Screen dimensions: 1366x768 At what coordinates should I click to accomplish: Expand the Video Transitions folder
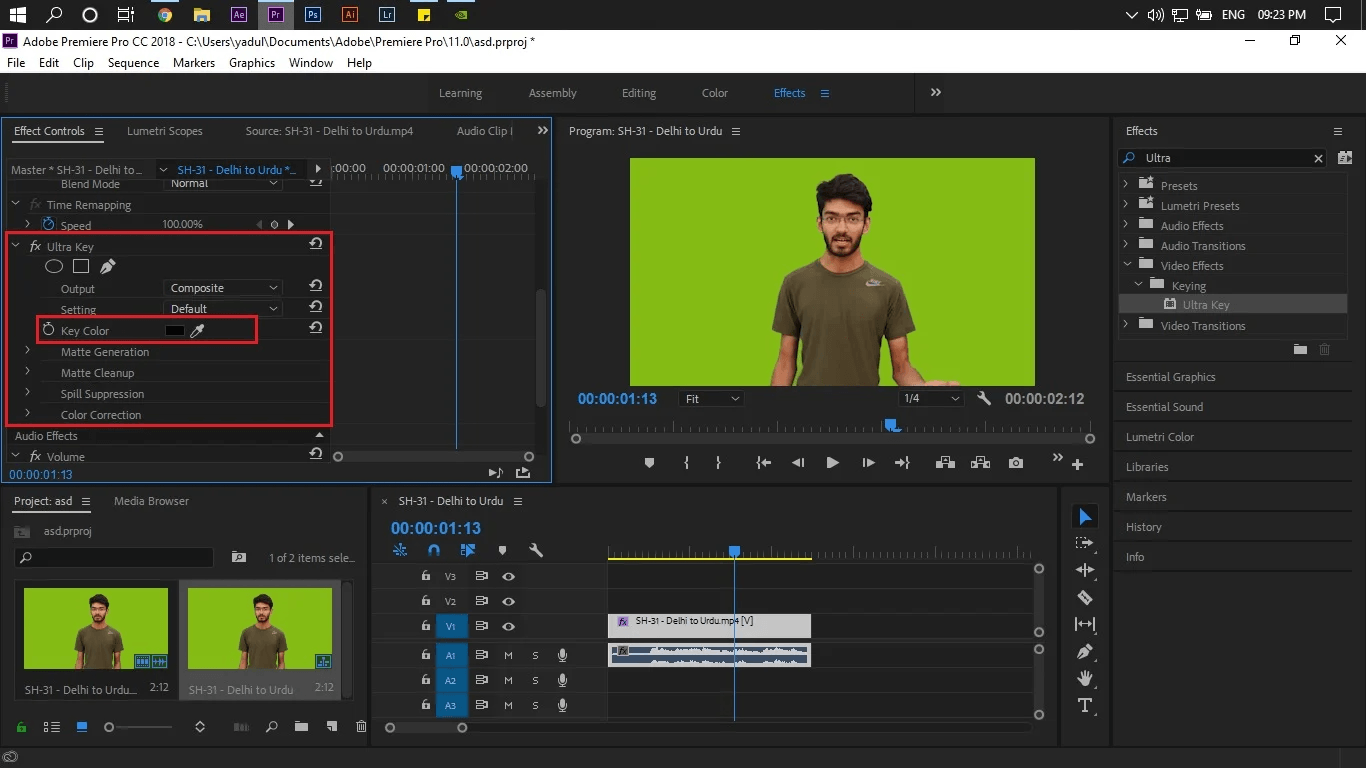(x=1126, y=325)
